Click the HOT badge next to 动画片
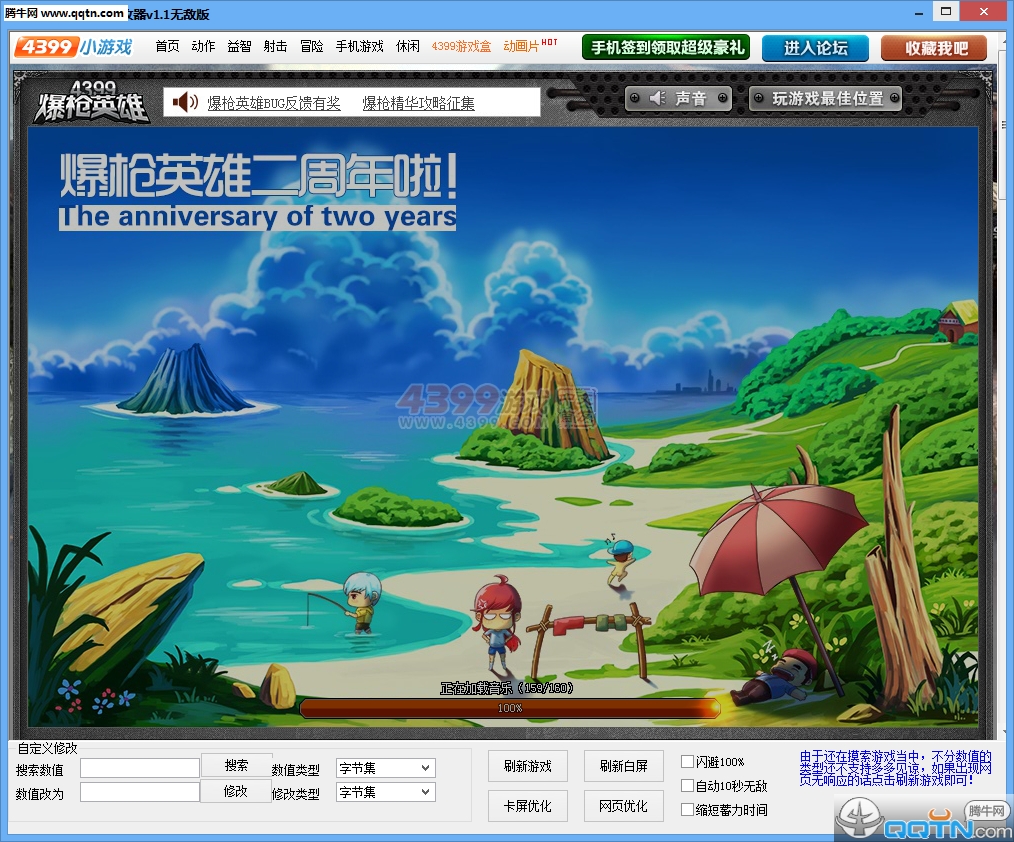The width and height of the screenshot is (1014, 842). coord(549,42)
